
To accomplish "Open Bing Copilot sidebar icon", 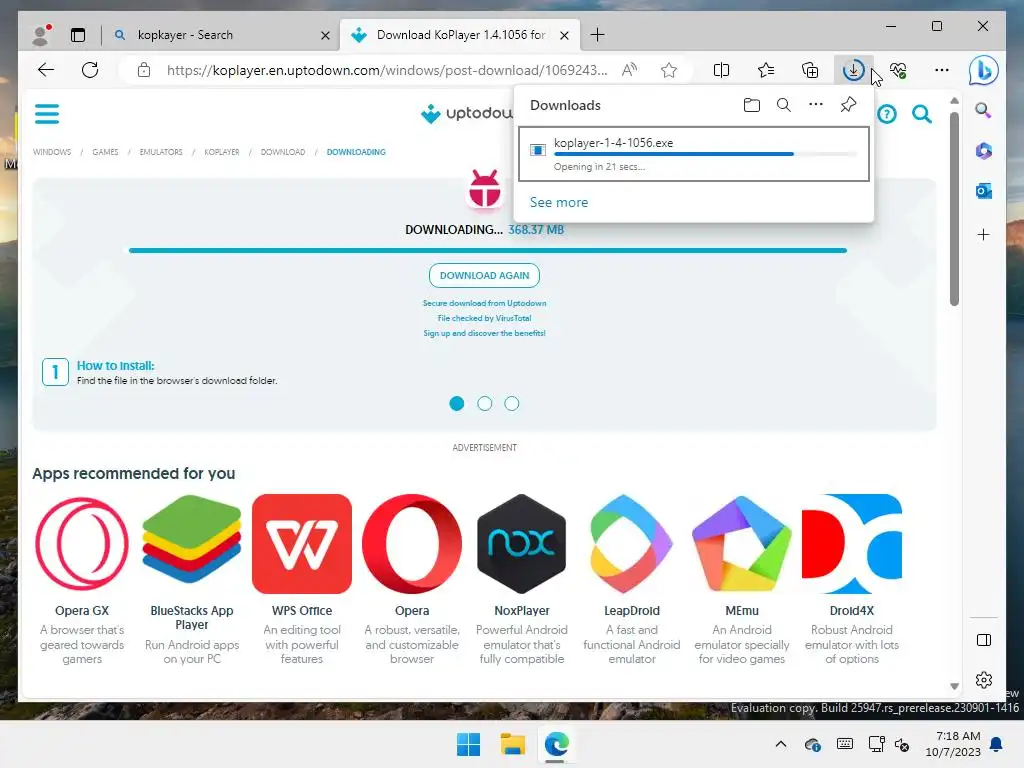I will pyautogui.click(x=984, y=70).
